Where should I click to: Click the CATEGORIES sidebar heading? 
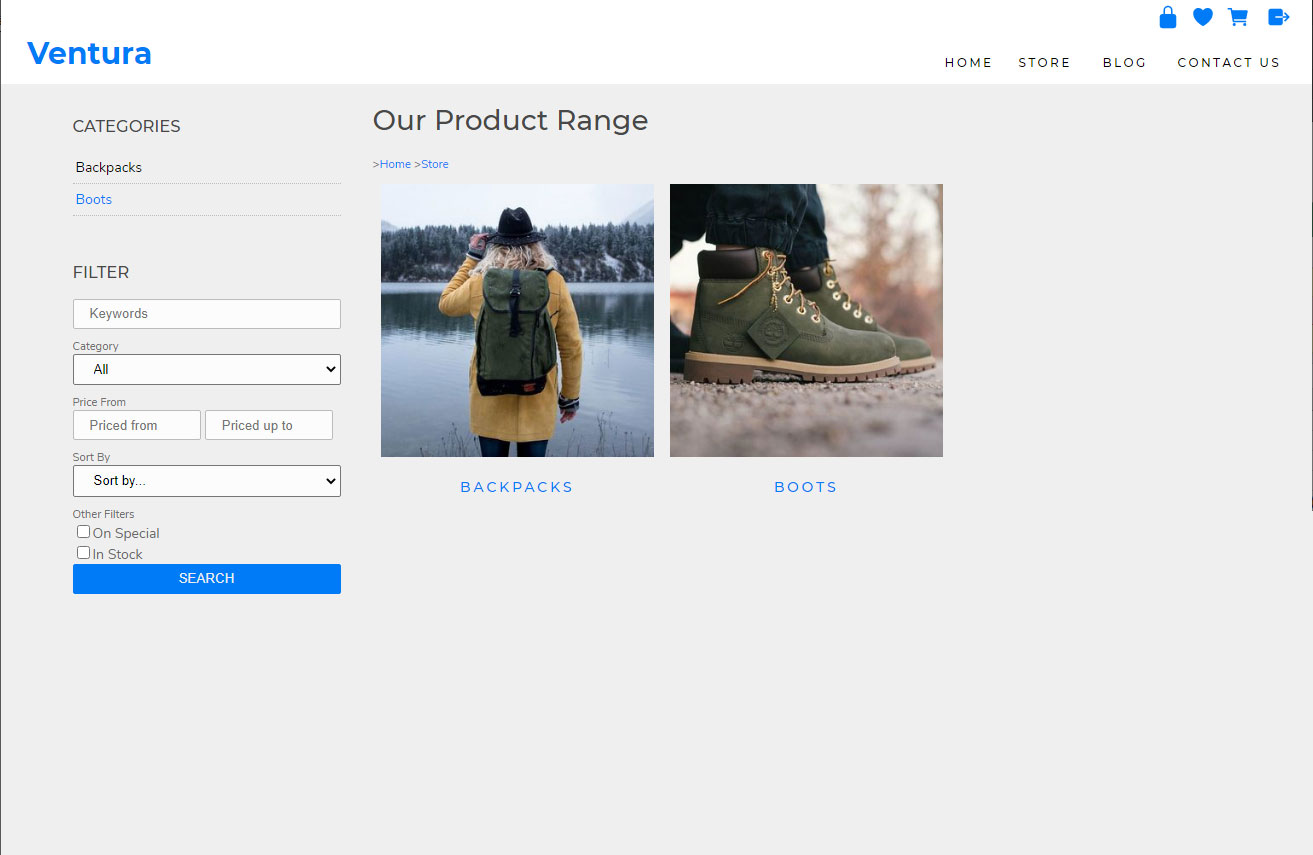127,126
